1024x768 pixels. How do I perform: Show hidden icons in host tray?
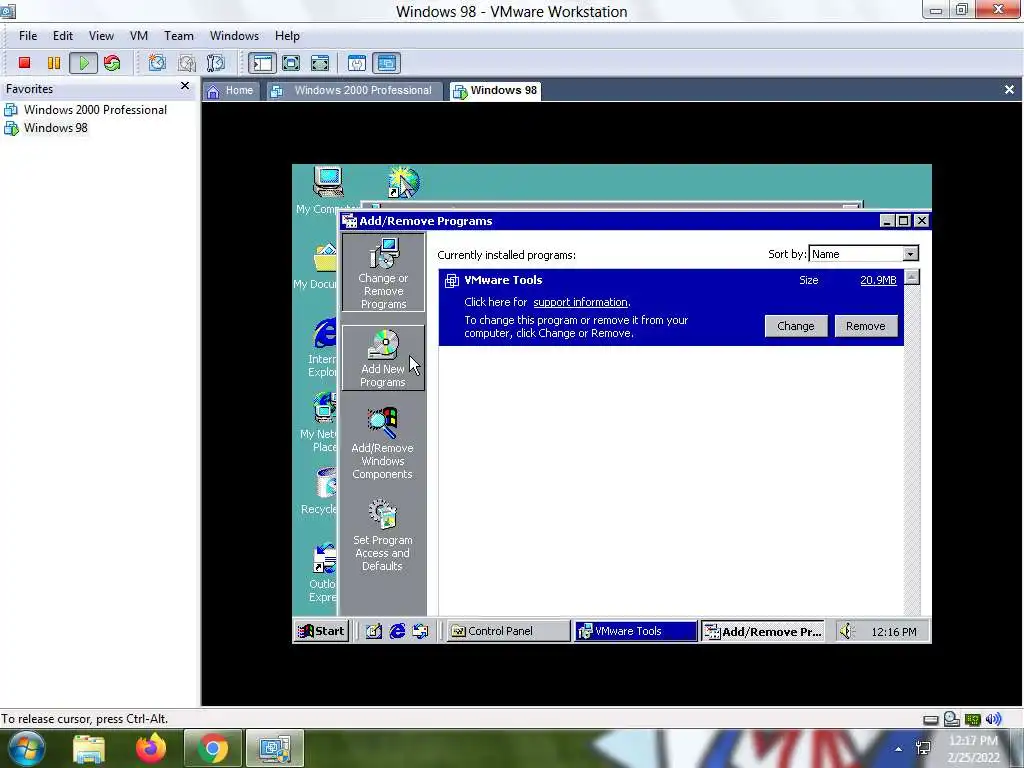pos(899,749)
